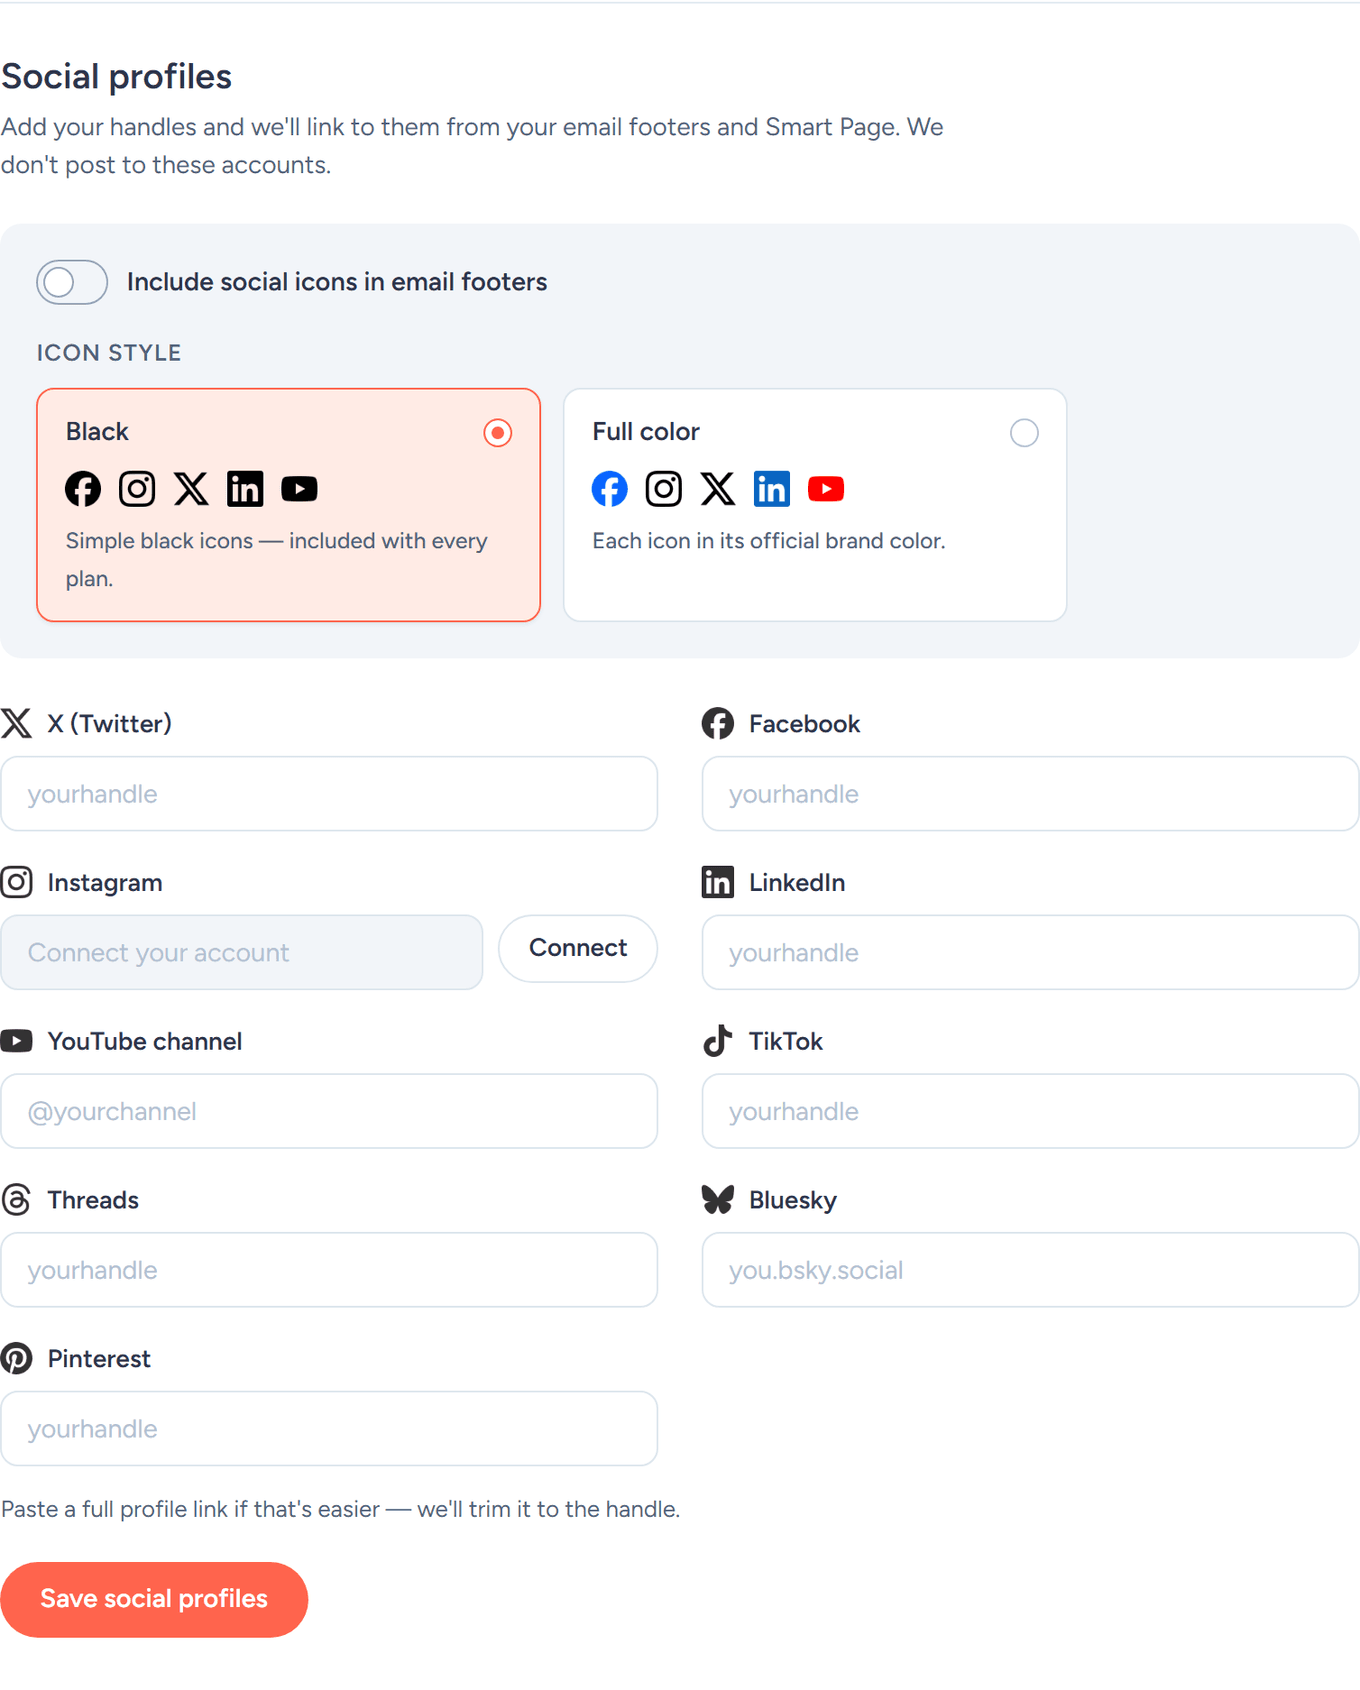This screenshot has height=1690, width=1360.
Task: Focus the LinkedIn handle input
Action: point(1030,953)
